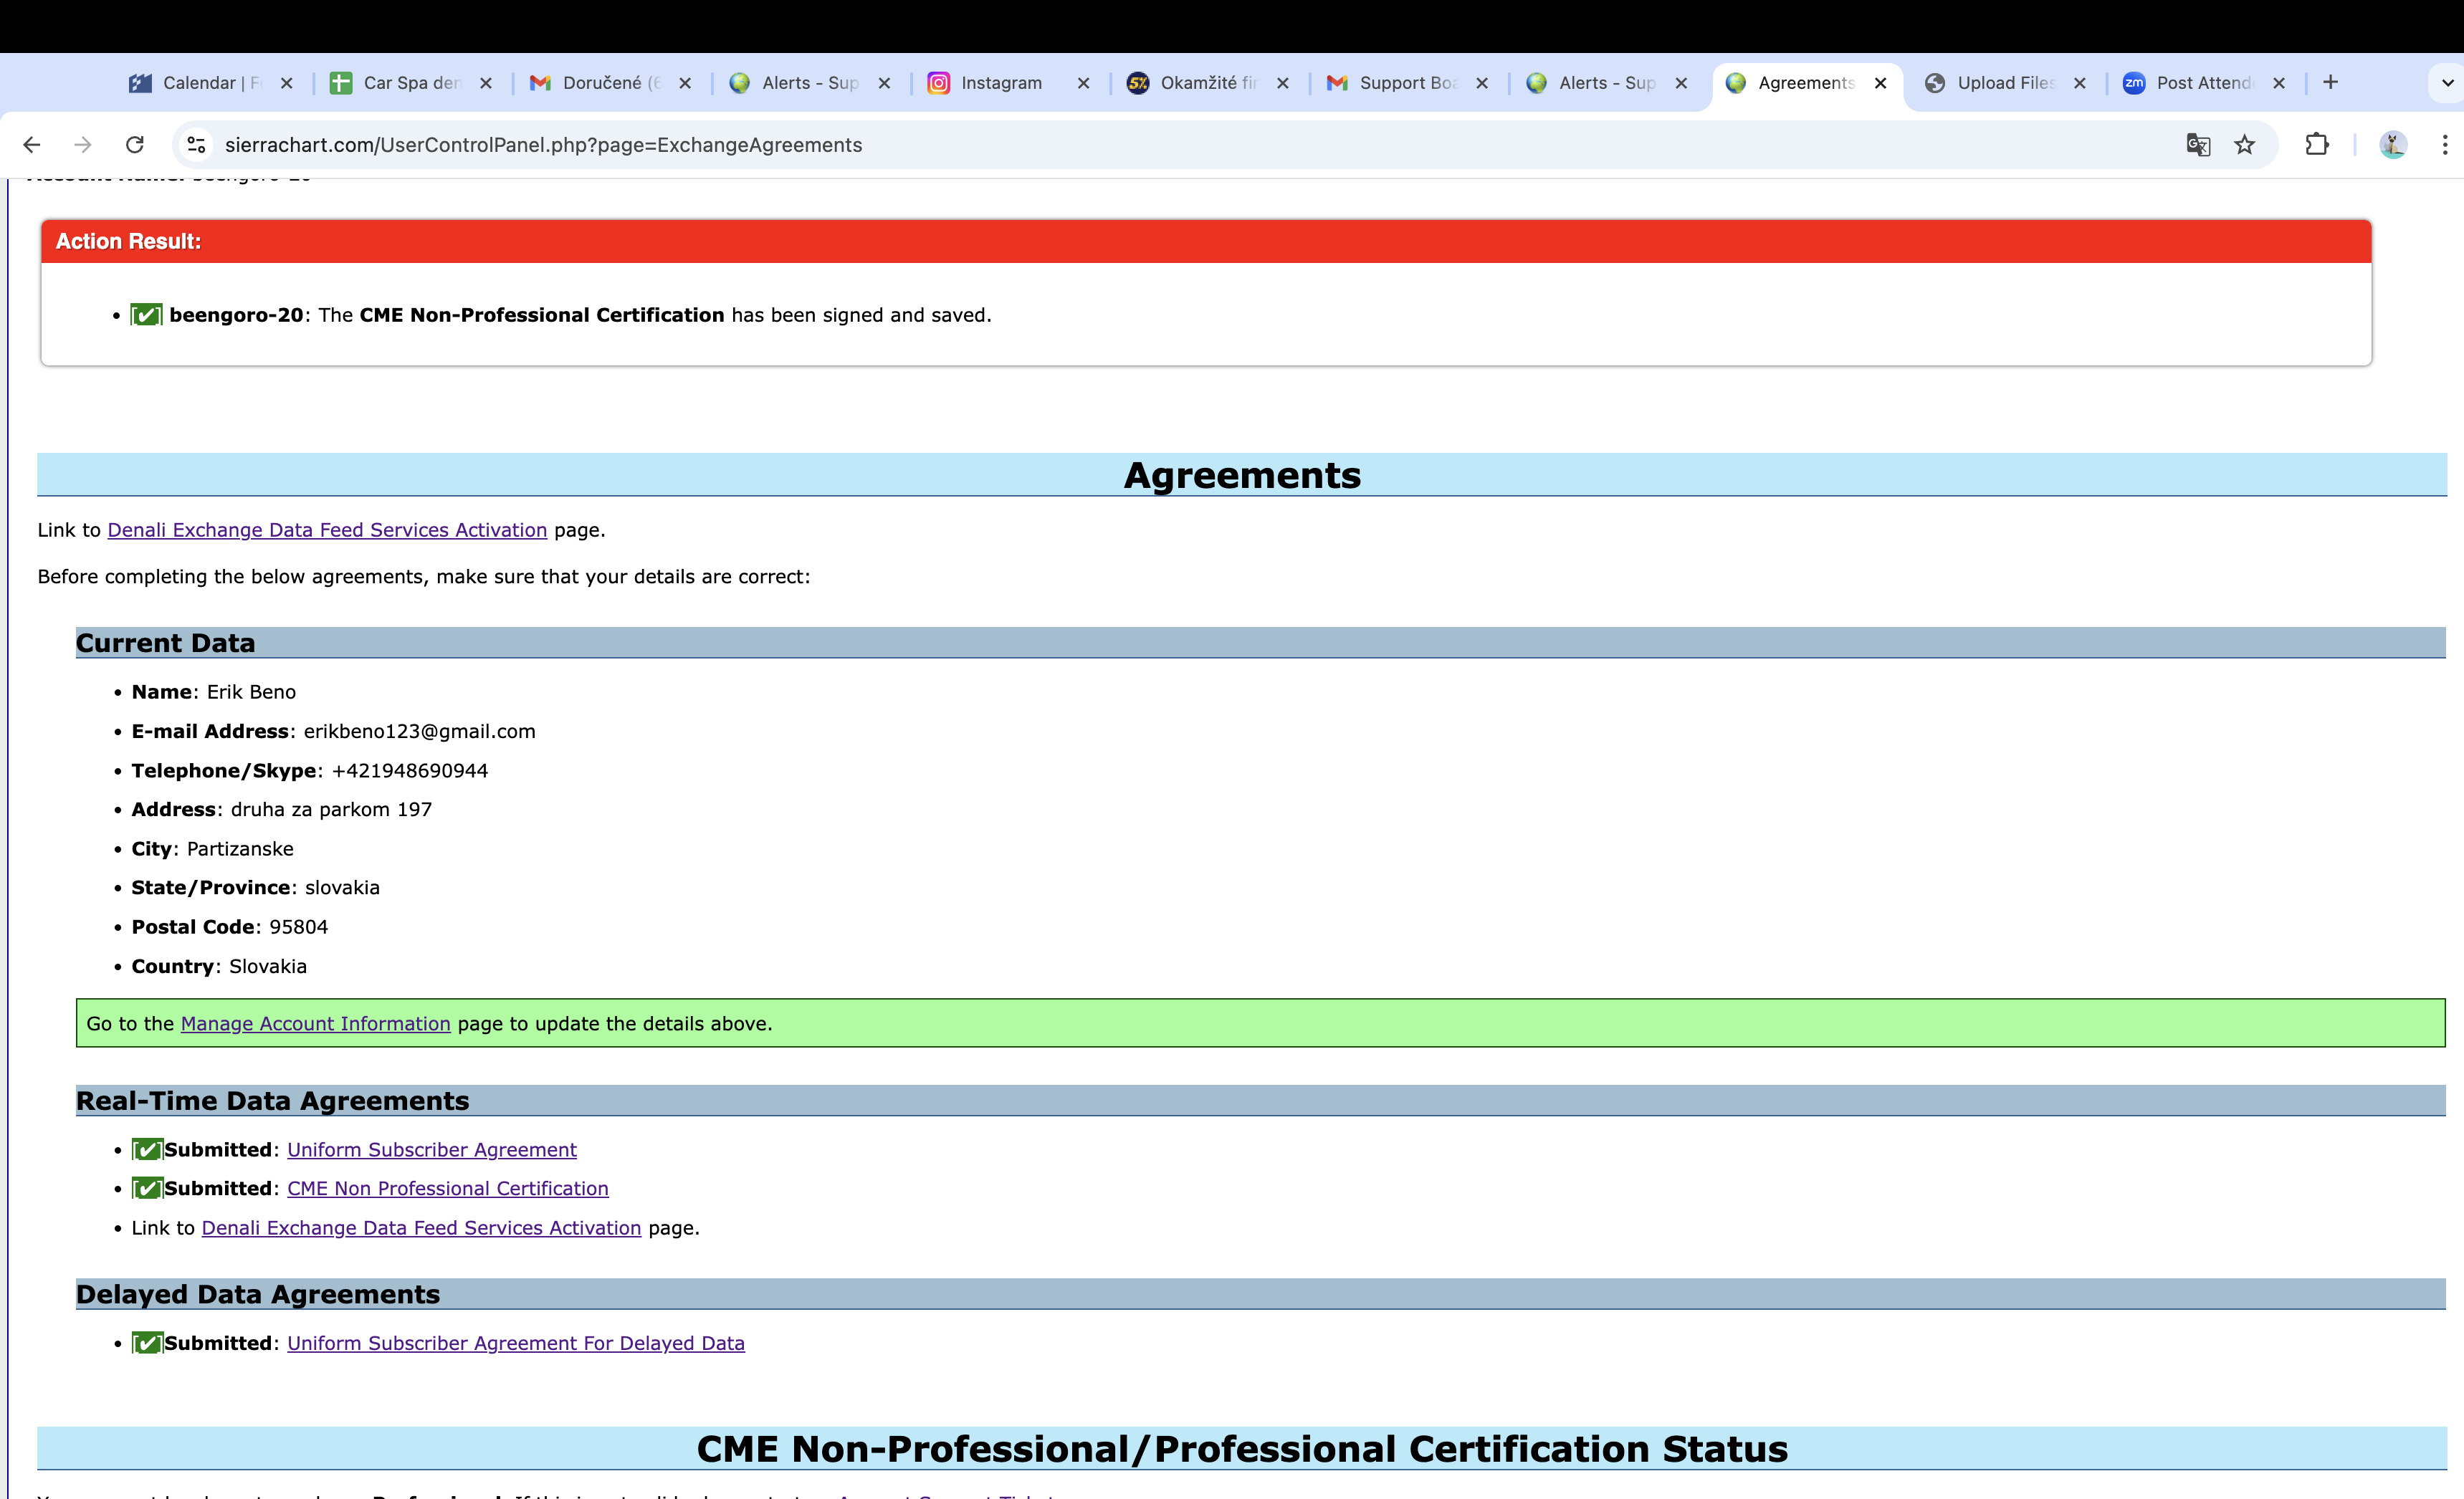Screen dimensions: 2464x1499
Task: Expand the tab search dropdown arrow
Action: [2446, 83]
